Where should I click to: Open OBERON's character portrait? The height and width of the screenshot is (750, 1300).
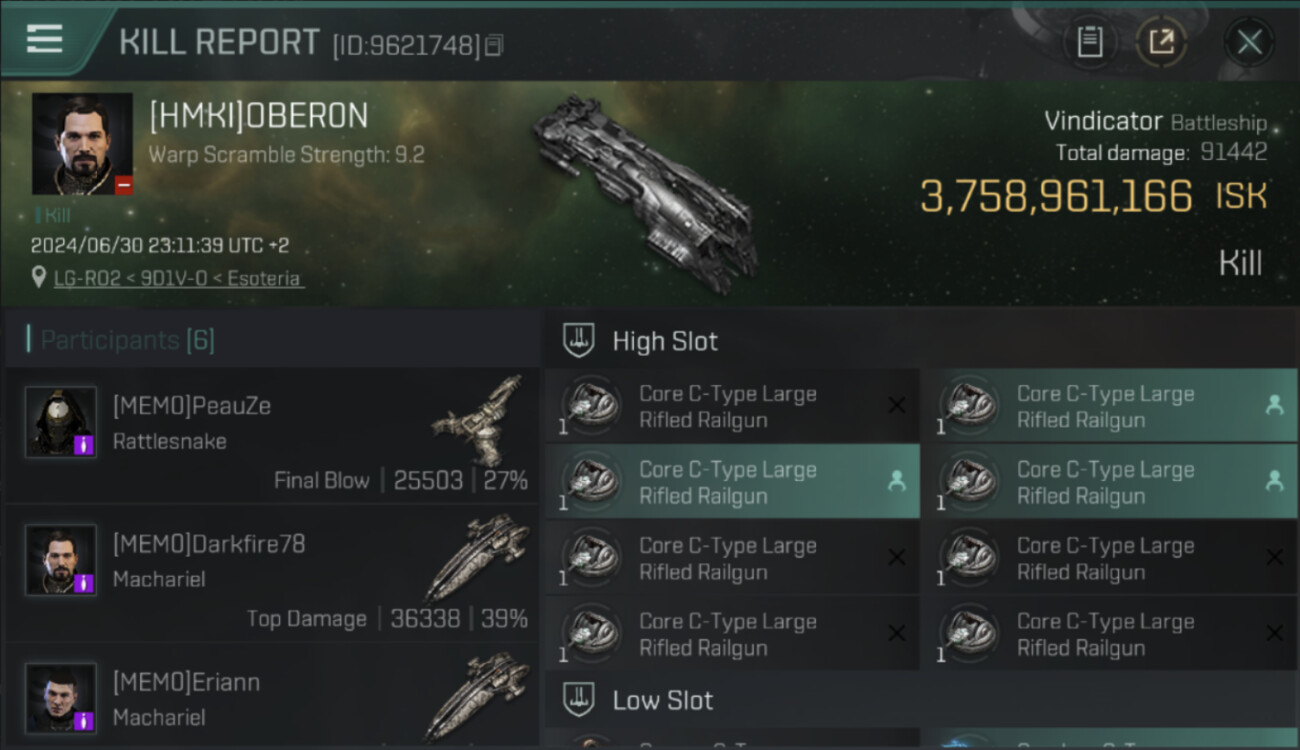pyautogui.click(x=82, y=144)
